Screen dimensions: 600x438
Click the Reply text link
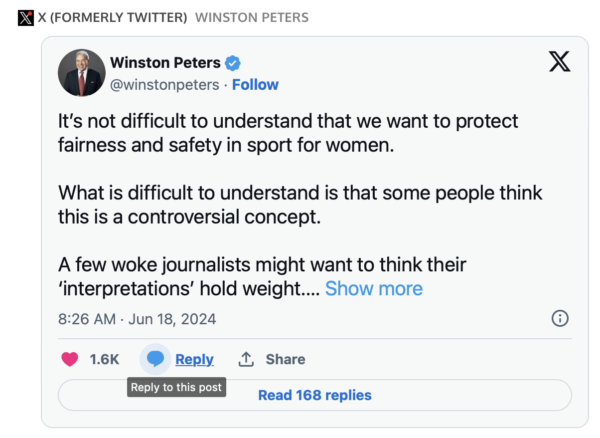click(x=194, y=359)
